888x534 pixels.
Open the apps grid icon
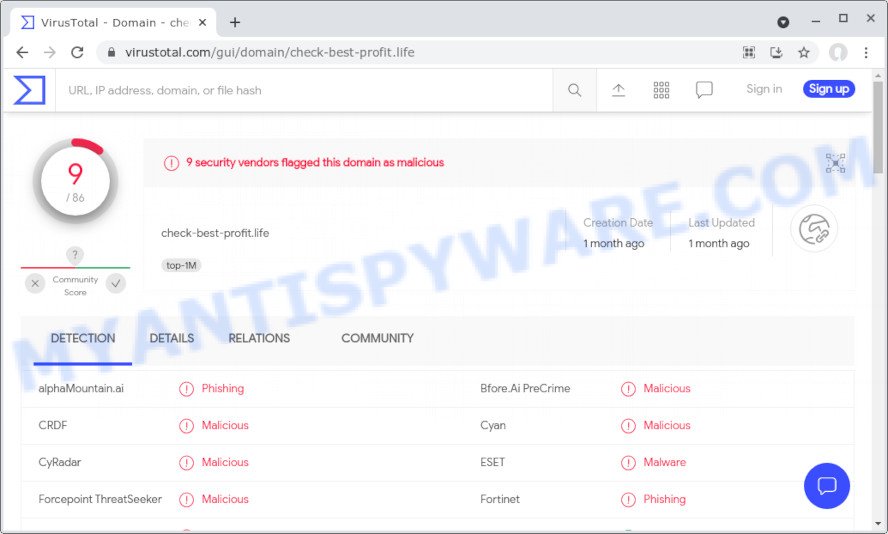point(661,90)
